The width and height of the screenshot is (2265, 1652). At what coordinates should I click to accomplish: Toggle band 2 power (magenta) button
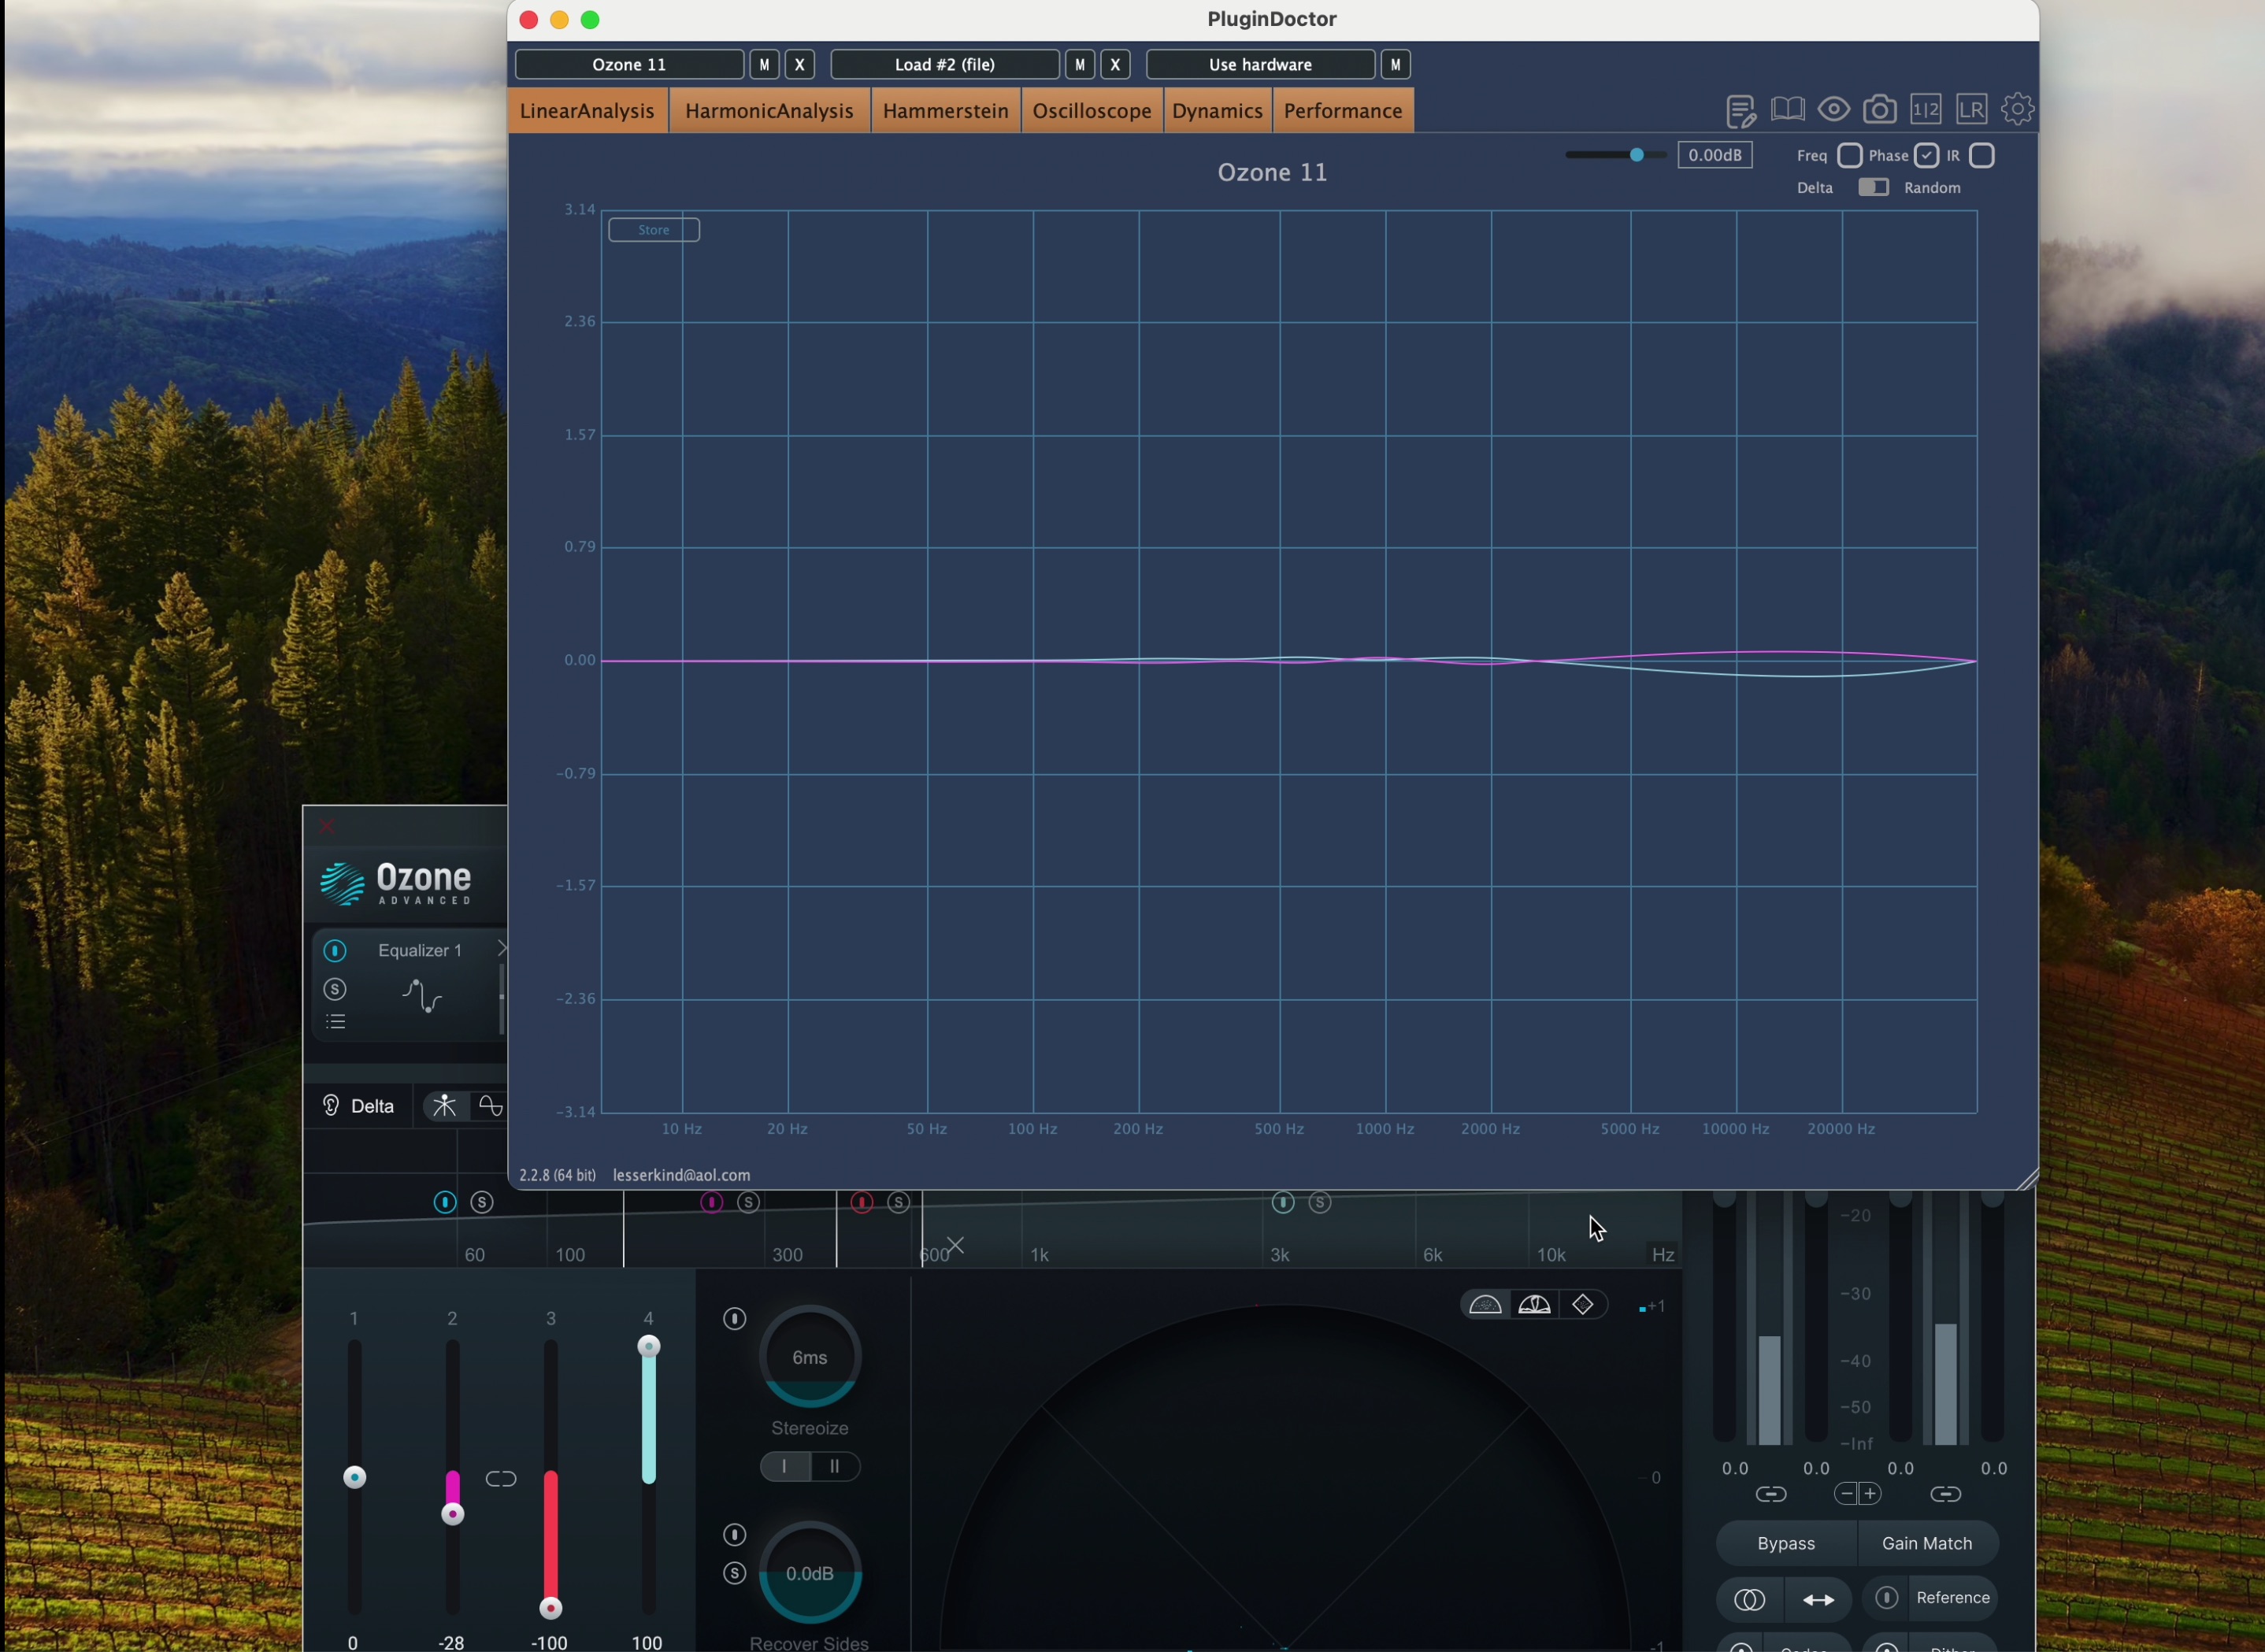tap(712, 1202)
